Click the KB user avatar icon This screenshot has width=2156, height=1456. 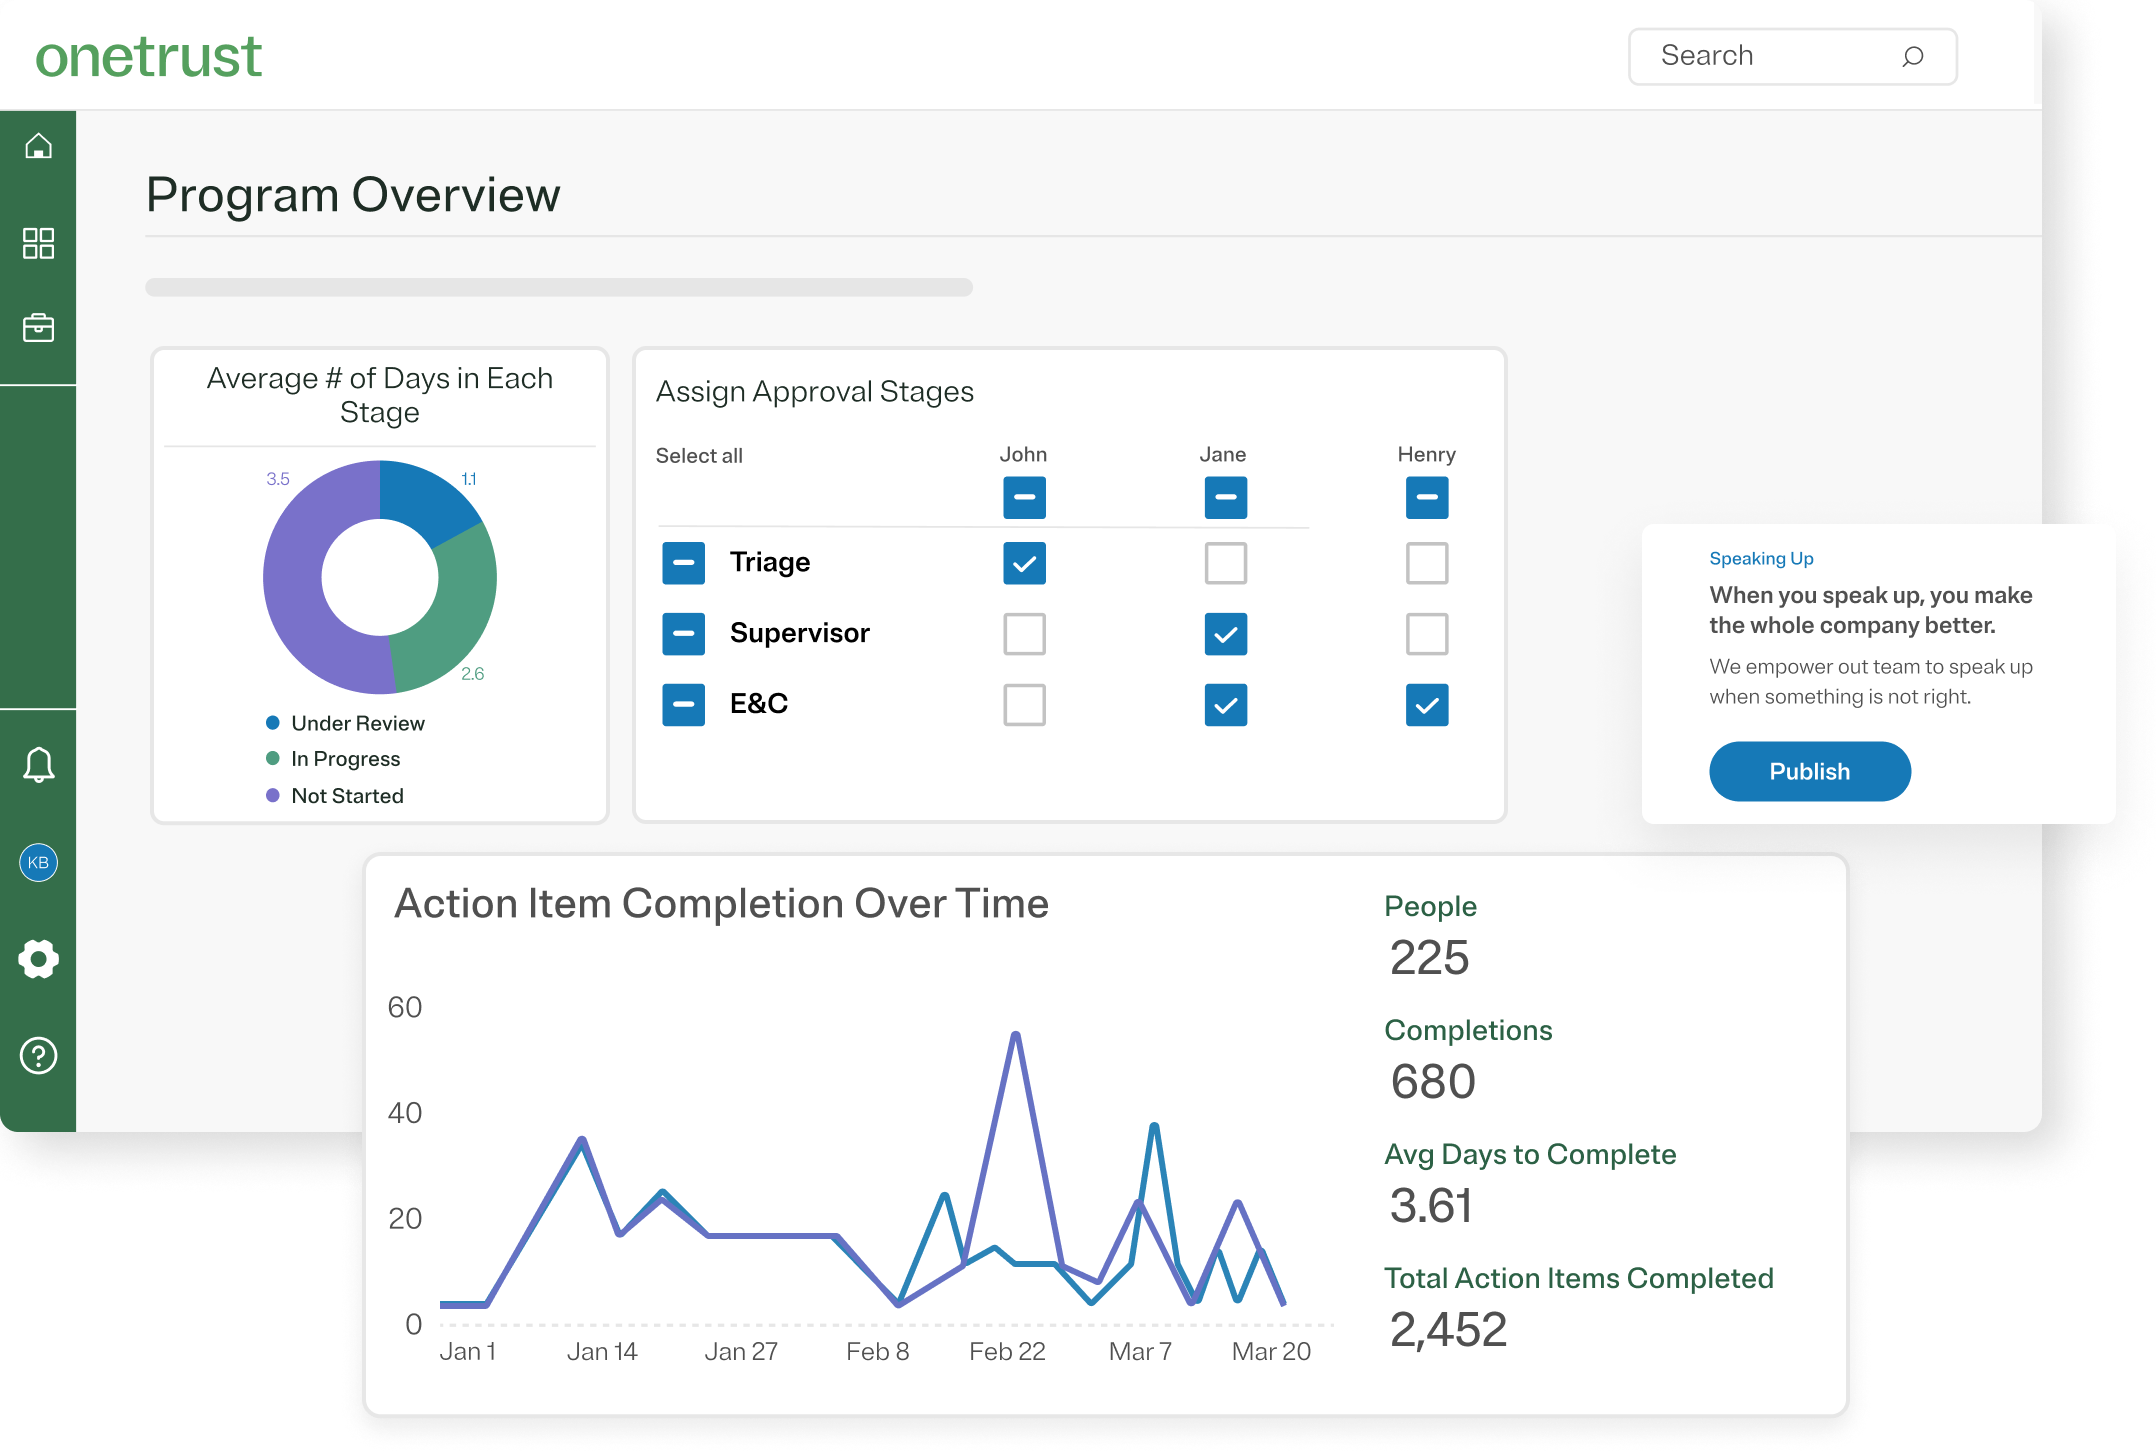click(38, 863)
